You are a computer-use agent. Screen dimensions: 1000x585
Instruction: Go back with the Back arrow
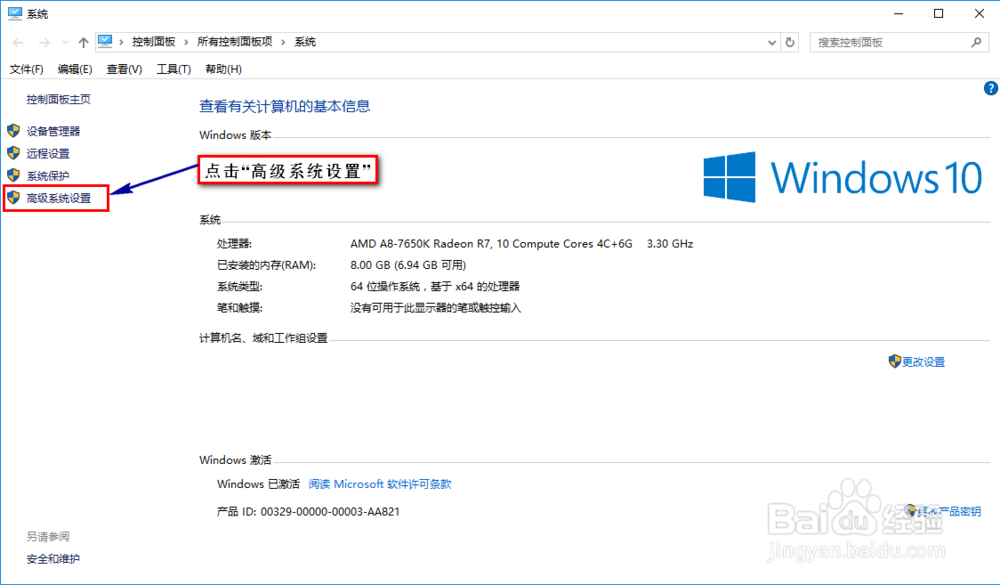pos(18,42)
